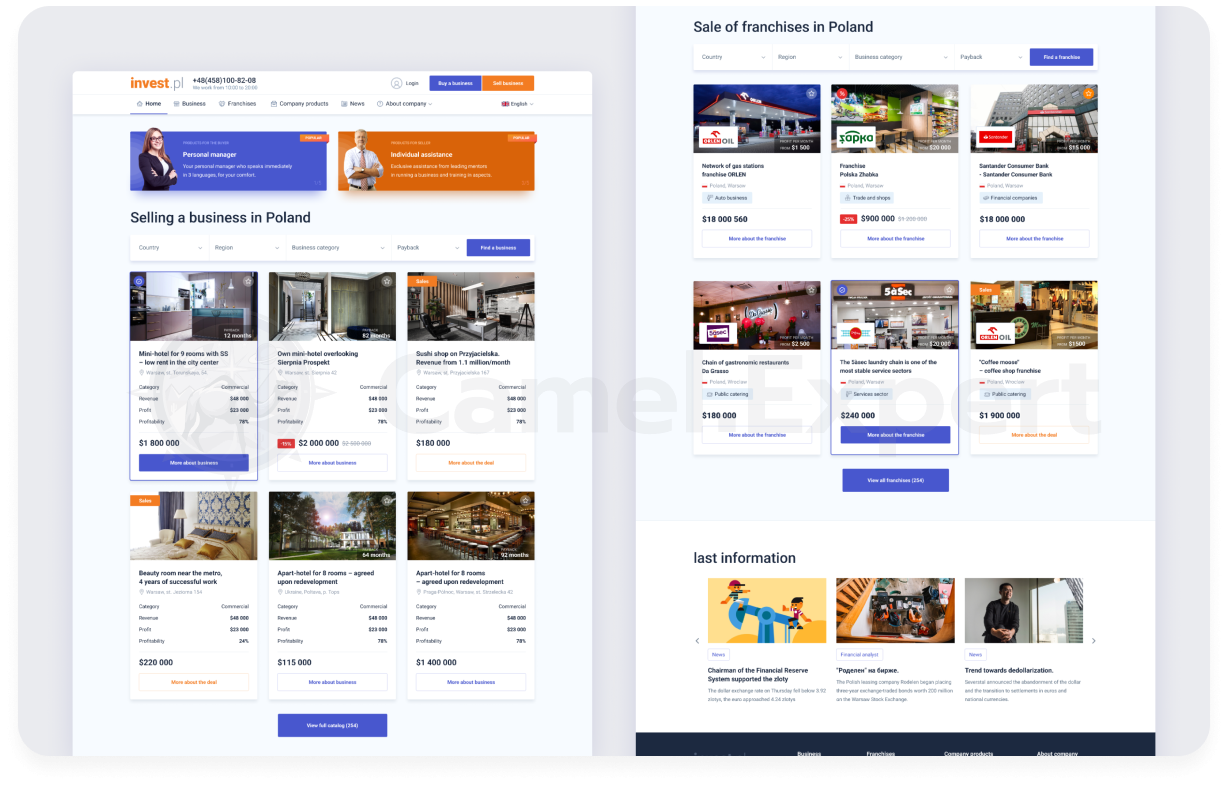The height and width of the screenshot is (786, 1228).
Task: Click View full catalog (254) button
Action: pos(332,725)
